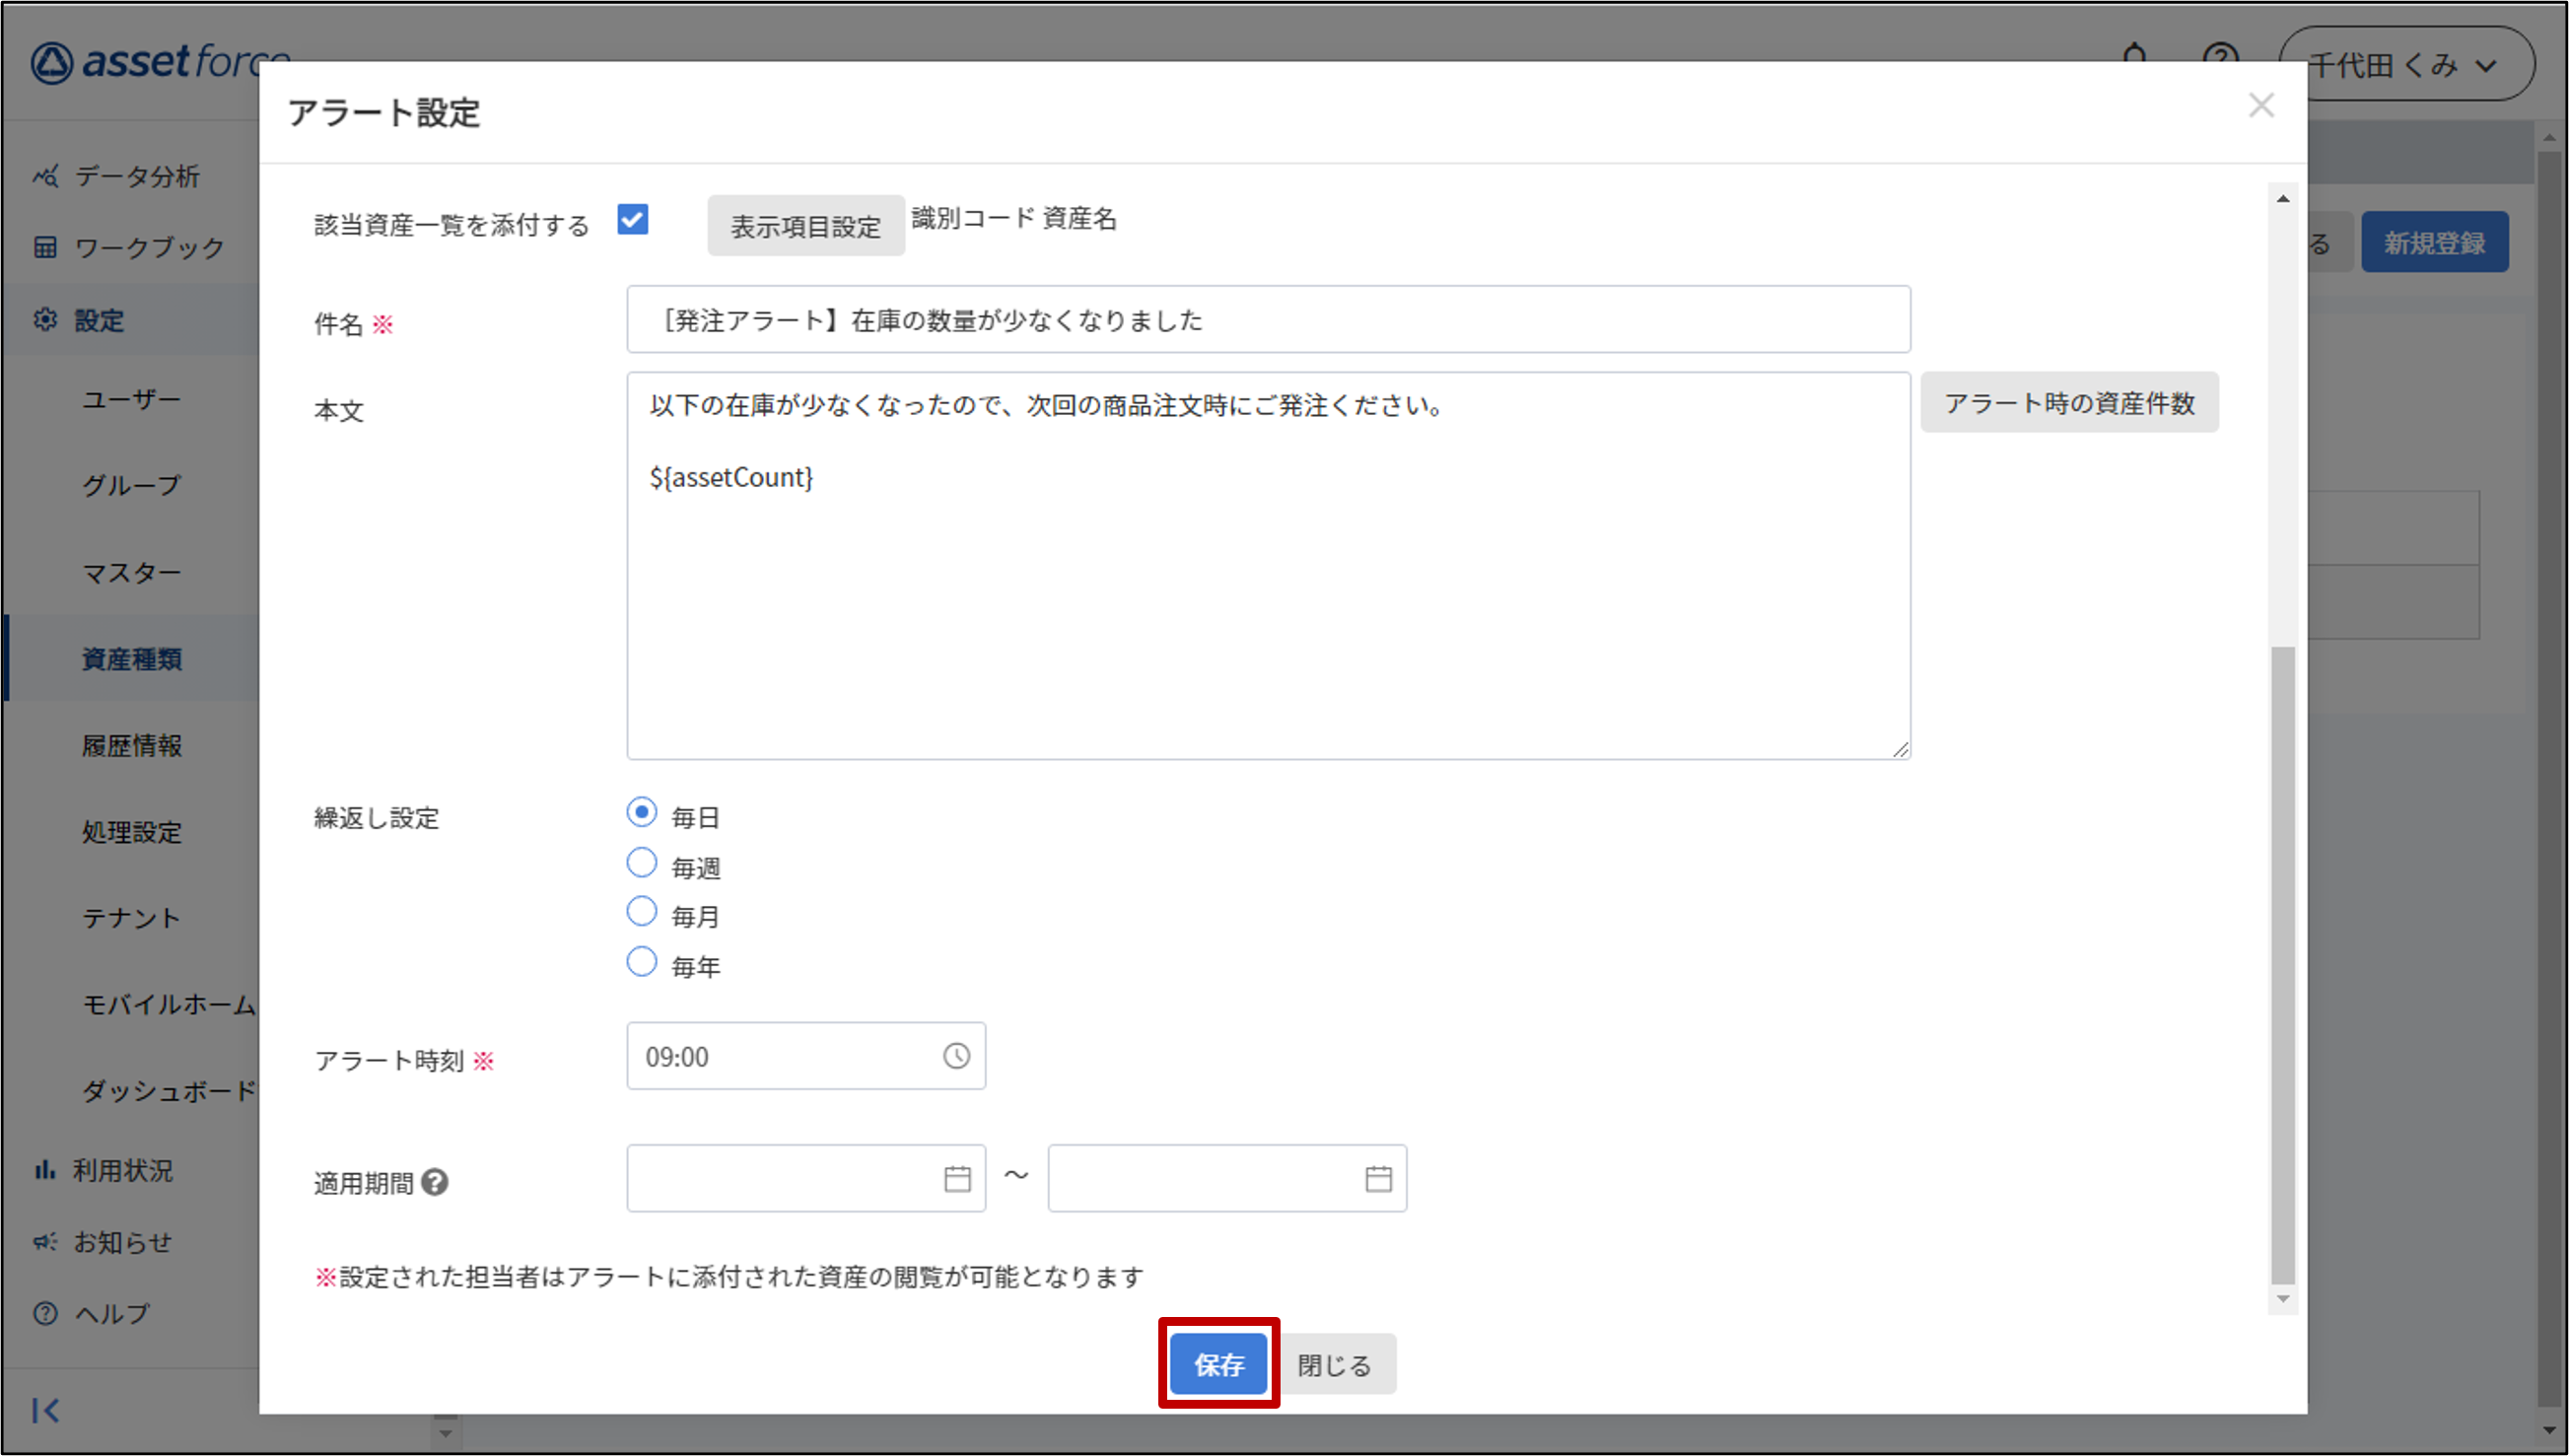Click the help icon beside 適用期間
This screenshot has width=2569, height=1456.
tap(435, 1183)
